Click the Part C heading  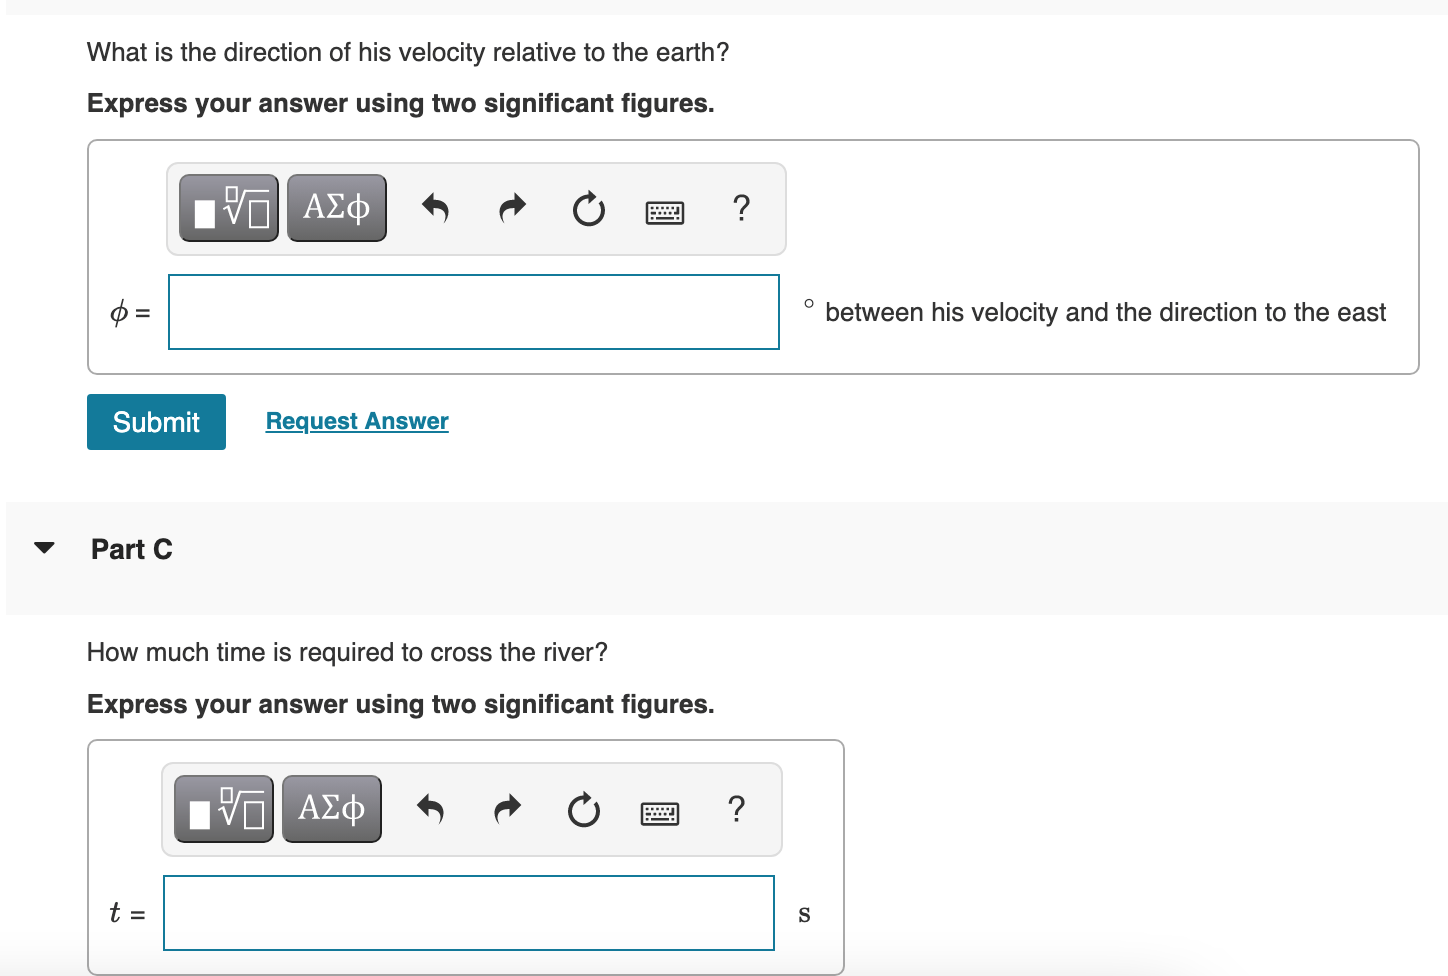click(132, 549)
